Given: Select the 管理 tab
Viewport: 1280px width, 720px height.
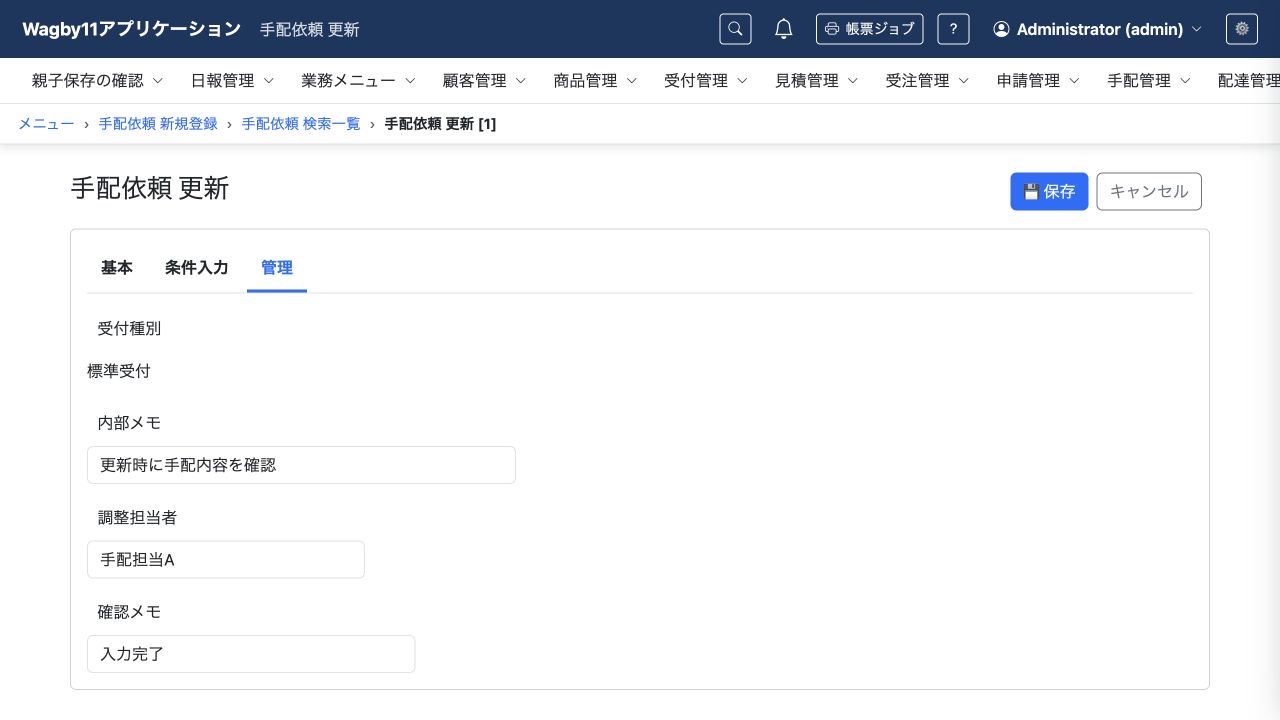Looking at the screenshot, I should (x=277, y=268).
